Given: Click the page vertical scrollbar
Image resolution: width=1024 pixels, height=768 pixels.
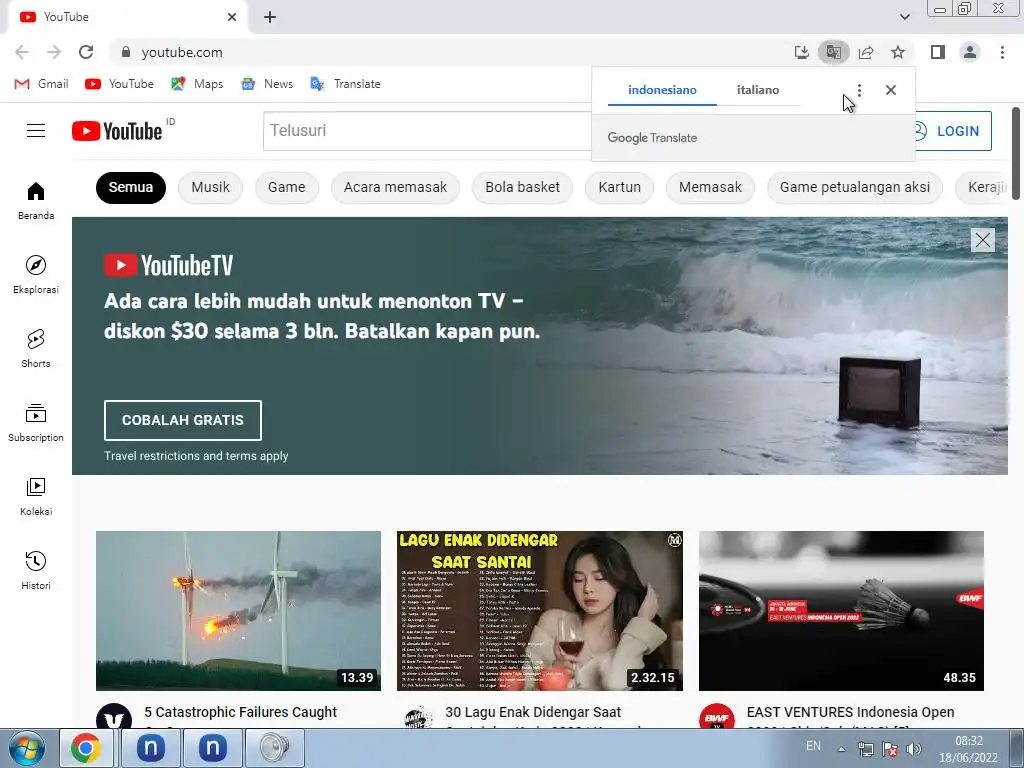Looking at the screenshot, I should (x=1016, y=153).
